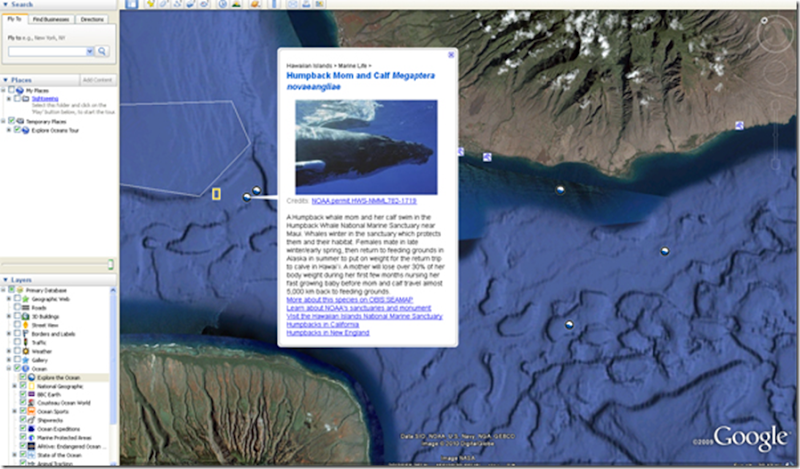Select the Cousteau Ocean World layer row
The width and height of the screenshot is (800, 469).
pos(63,403)
